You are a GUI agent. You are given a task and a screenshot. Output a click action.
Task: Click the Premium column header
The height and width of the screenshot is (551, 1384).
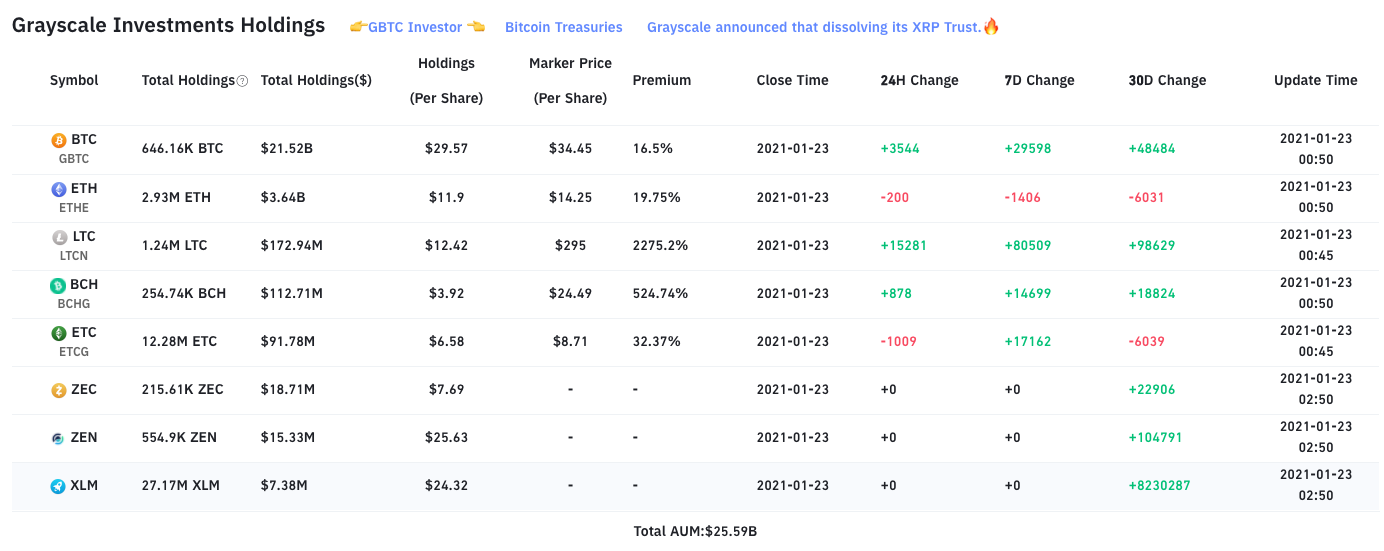(661, 80)
